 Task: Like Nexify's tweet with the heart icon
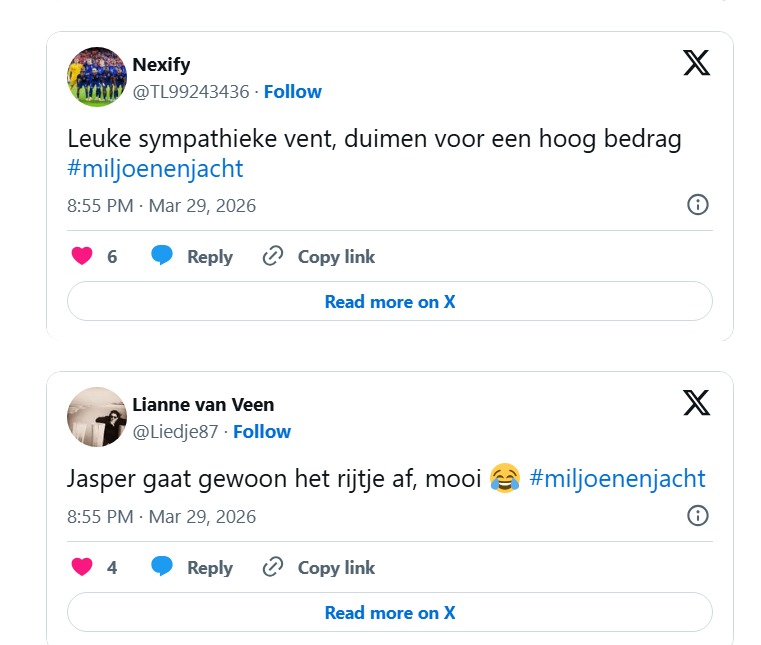82,256
